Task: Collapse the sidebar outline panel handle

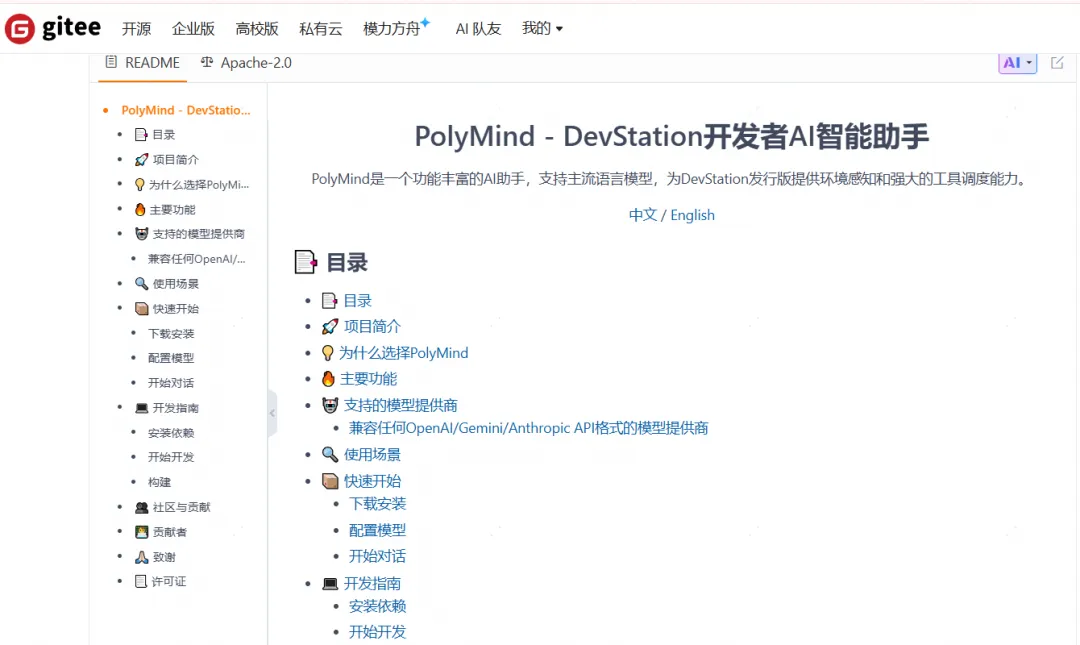Action: pyautogui.click(x=272, y=414)
